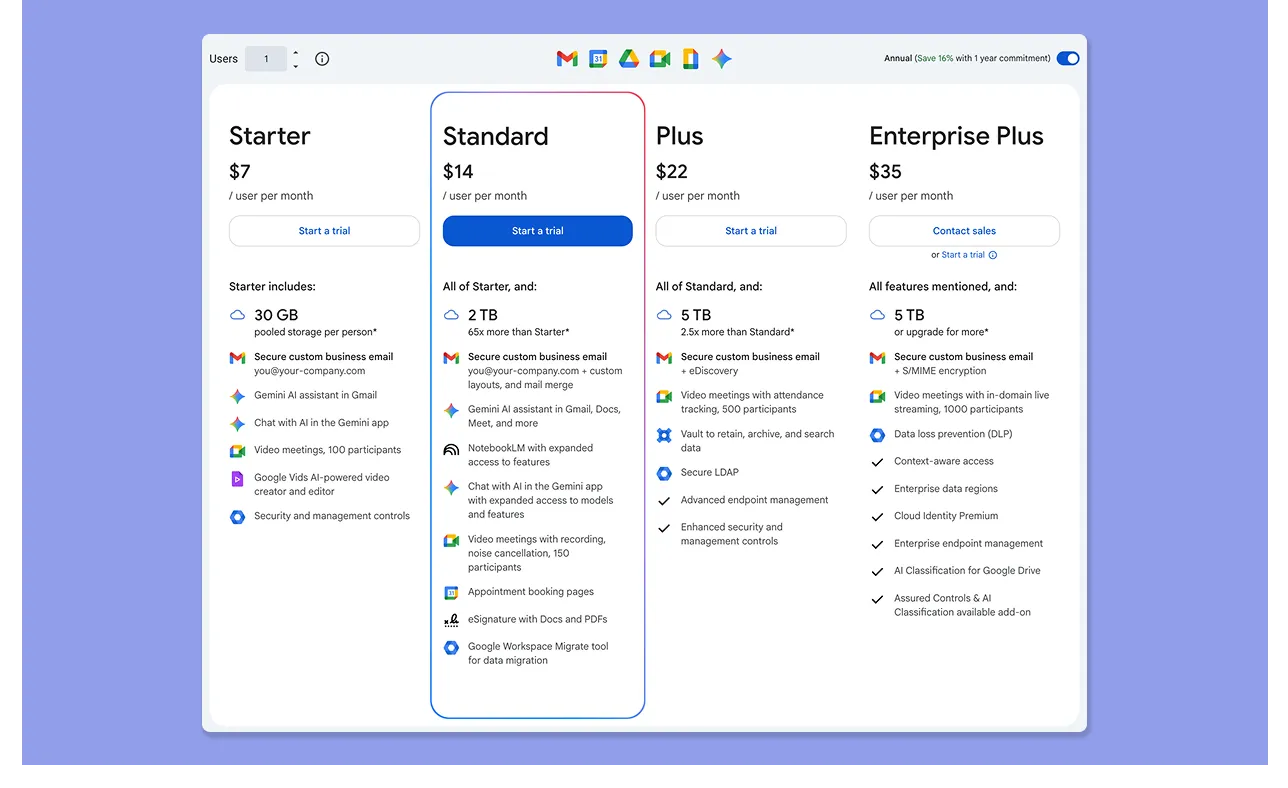Start a trial for the Standard plan
This screenshot has height=788, width=1288.
(x=537, y=230)
